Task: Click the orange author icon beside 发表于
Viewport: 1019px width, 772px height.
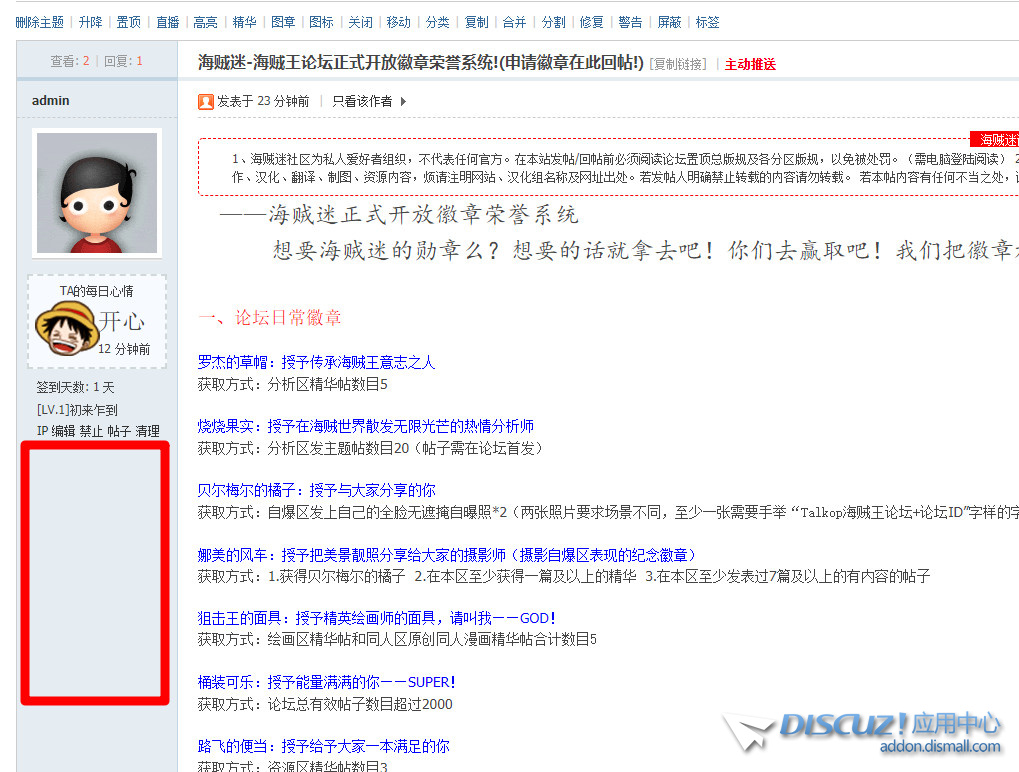Action: (206, 101)
